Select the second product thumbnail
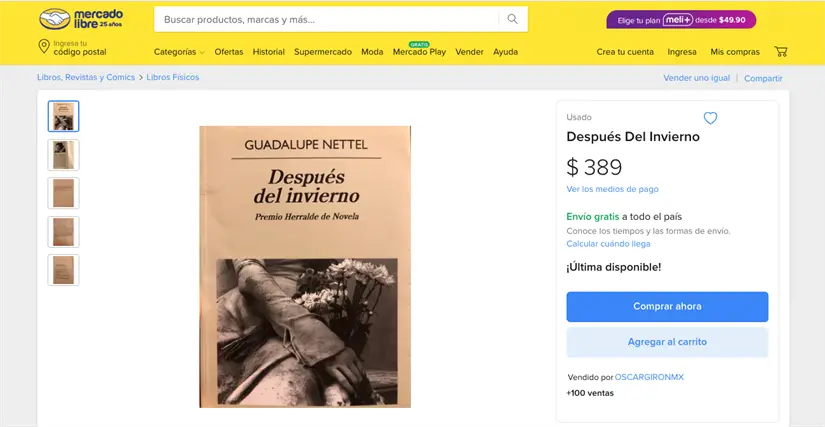Viewport: 825px width, 427px height. [x=64, y=155]
